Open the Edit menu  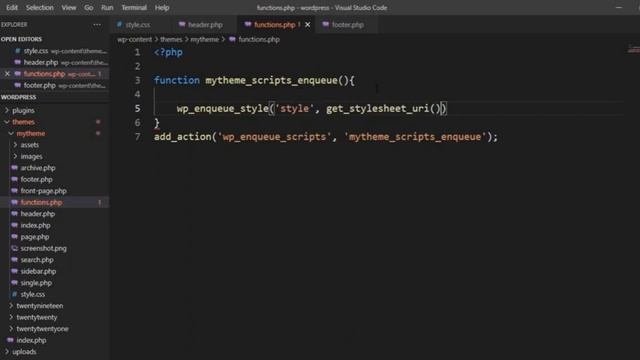click(x=12, y=7)
